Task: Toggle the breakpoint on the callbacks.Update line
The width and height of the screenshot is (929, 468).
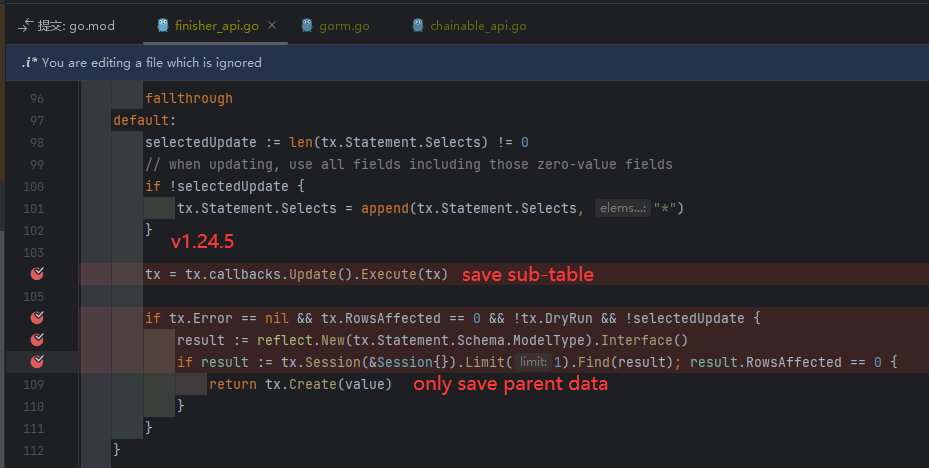Action: 37,274
